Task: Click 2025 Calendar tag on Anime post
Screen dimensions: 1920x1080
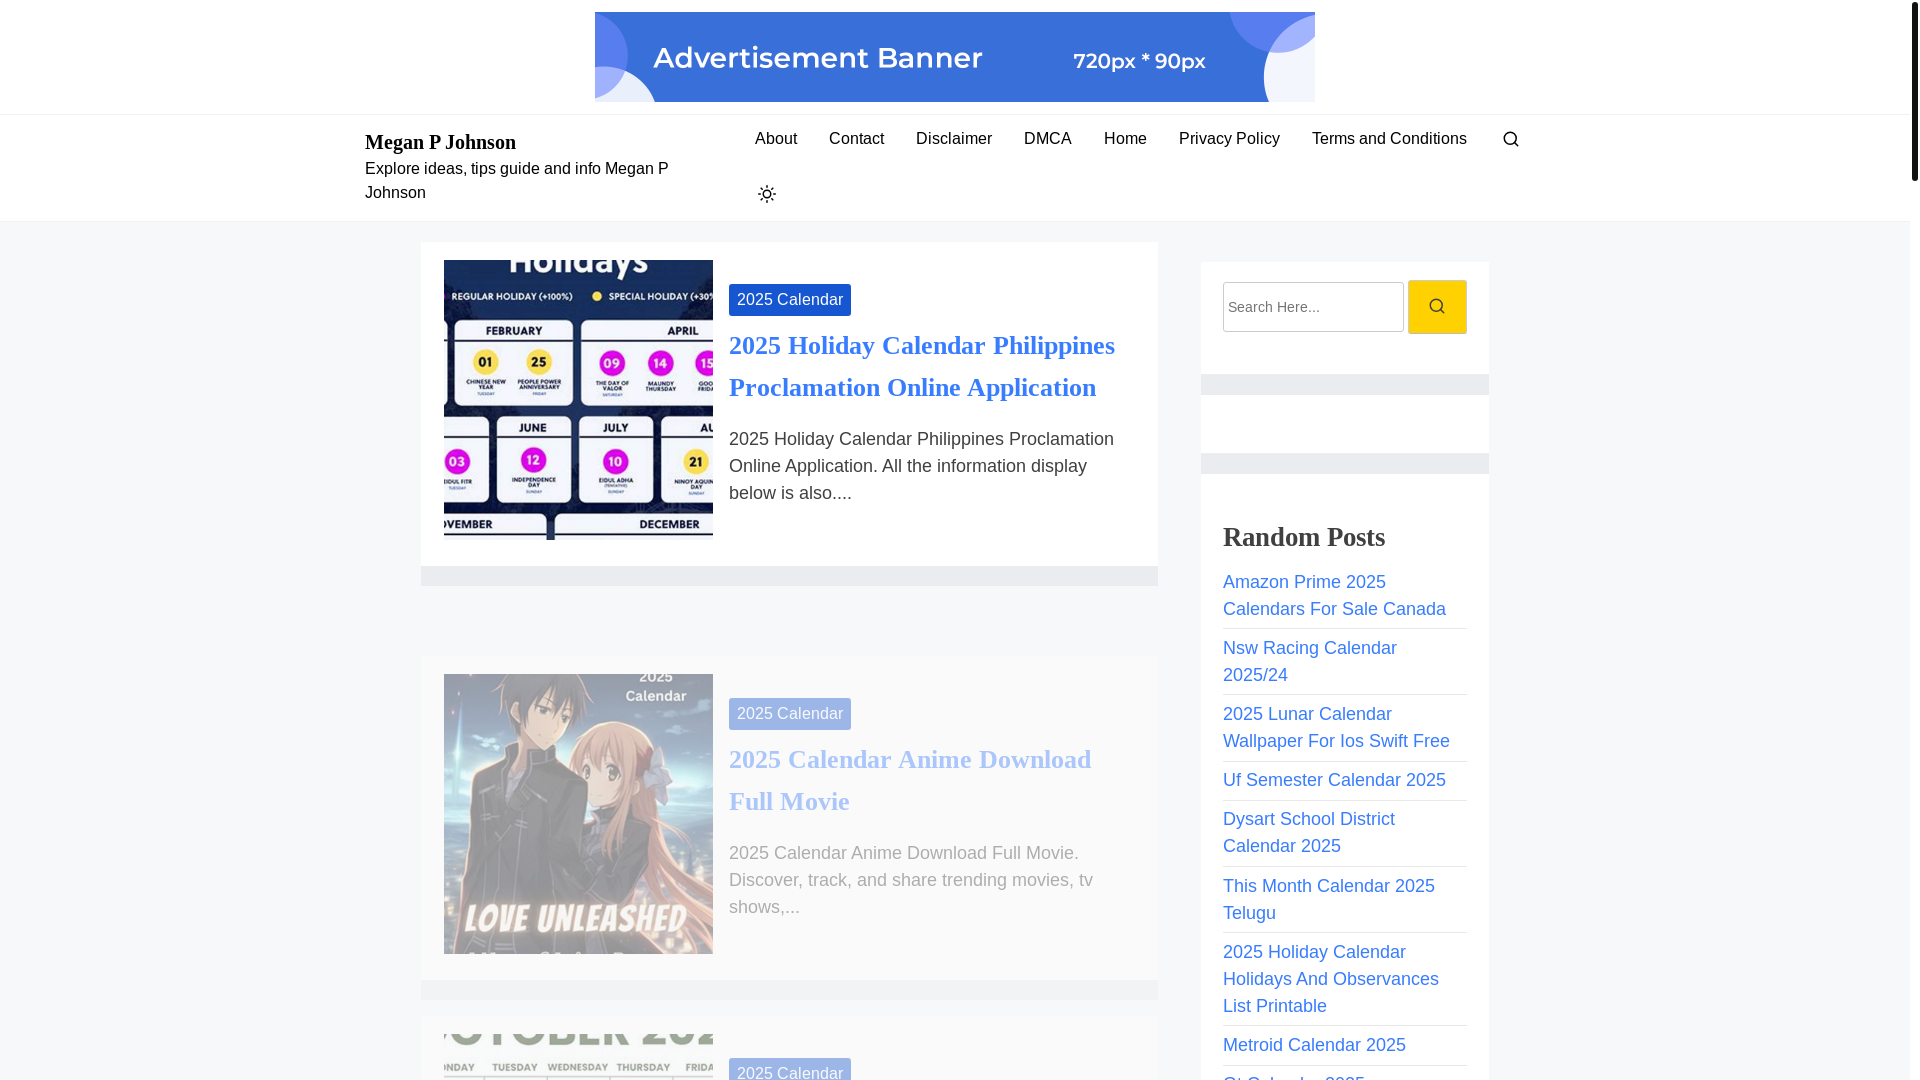Action: pos(790,714)
